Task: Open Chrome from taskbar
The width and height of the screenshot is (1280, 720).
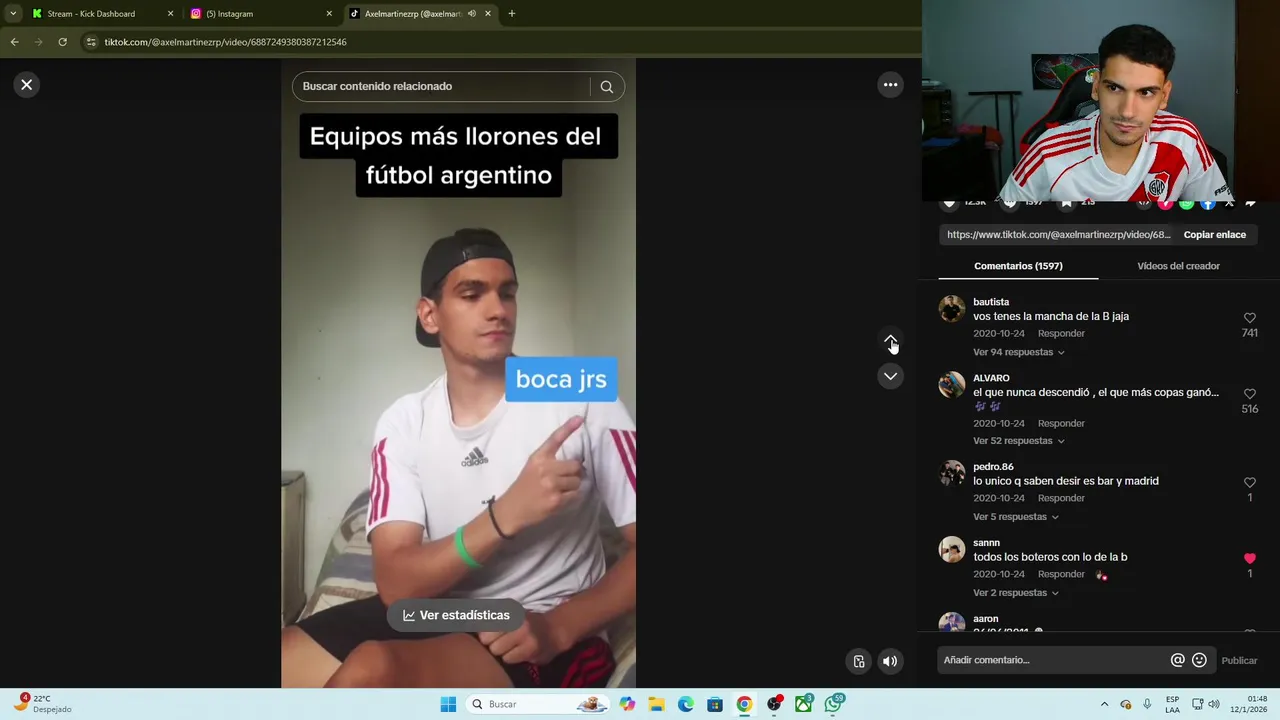Action: 744,704
